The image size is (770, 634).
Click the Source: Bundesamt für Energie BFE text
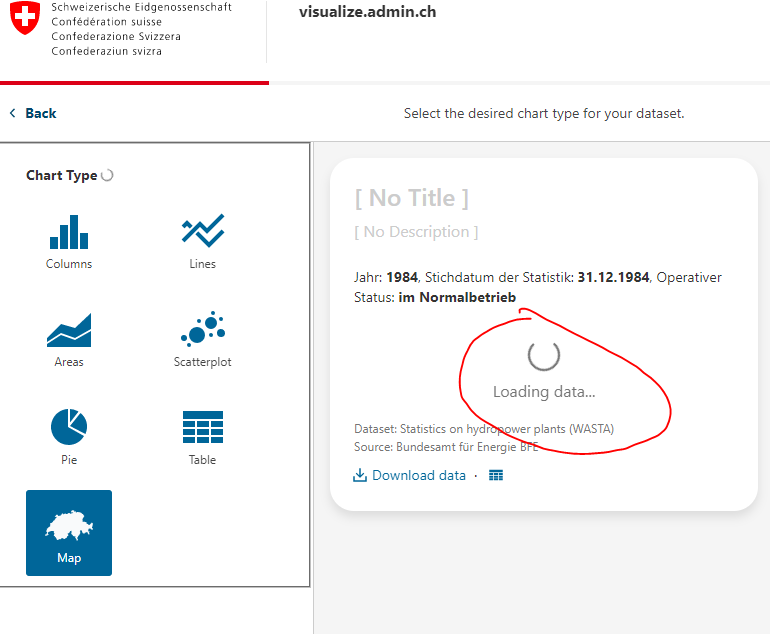tap(446, 447)
